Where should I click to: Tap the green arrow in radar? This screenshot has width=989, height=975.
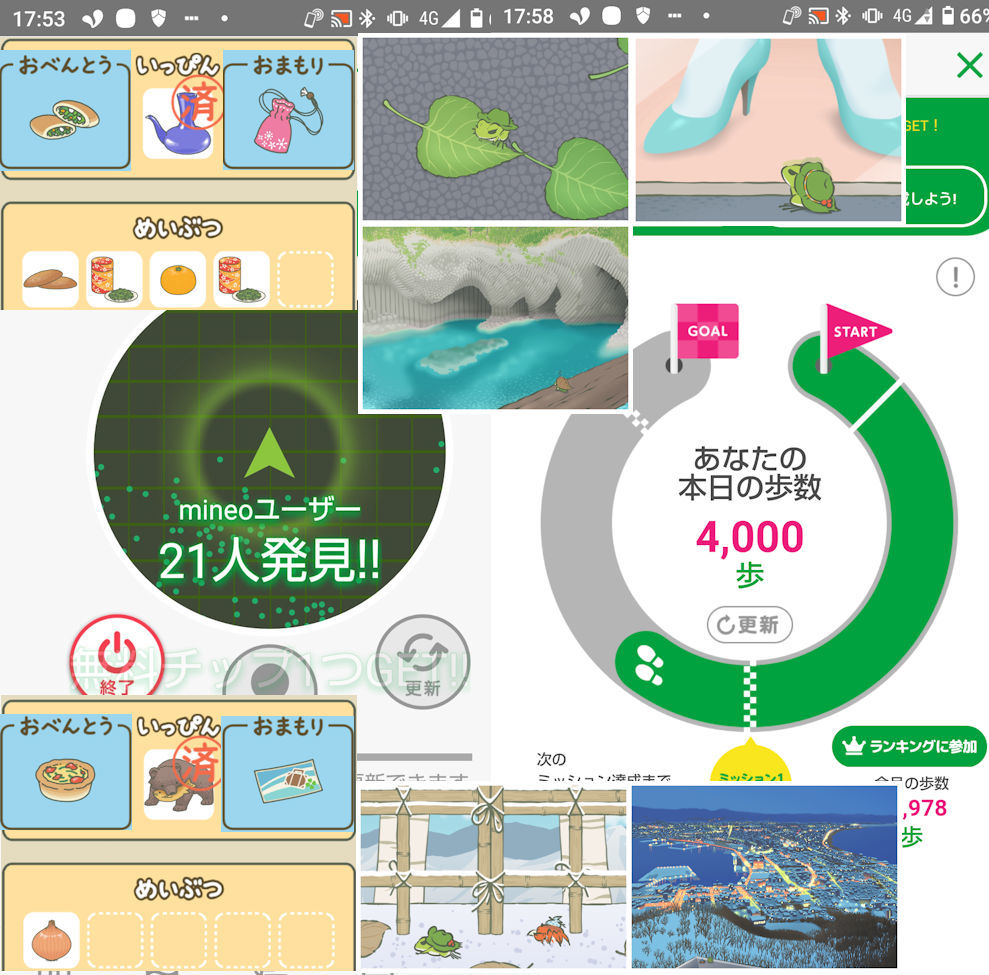(x=269, y=453)
